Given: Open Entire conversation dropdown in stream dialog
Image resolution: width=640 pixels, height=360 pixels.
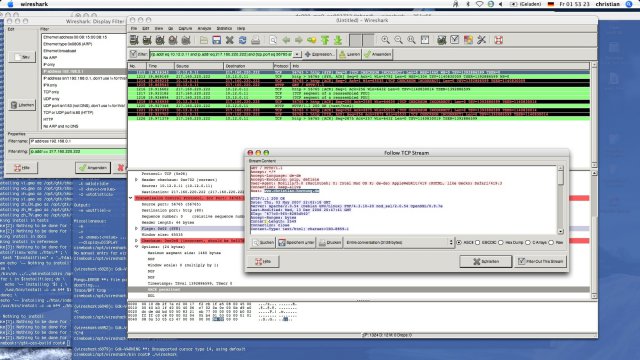Looking at the screenshot, I should point(399,242).
